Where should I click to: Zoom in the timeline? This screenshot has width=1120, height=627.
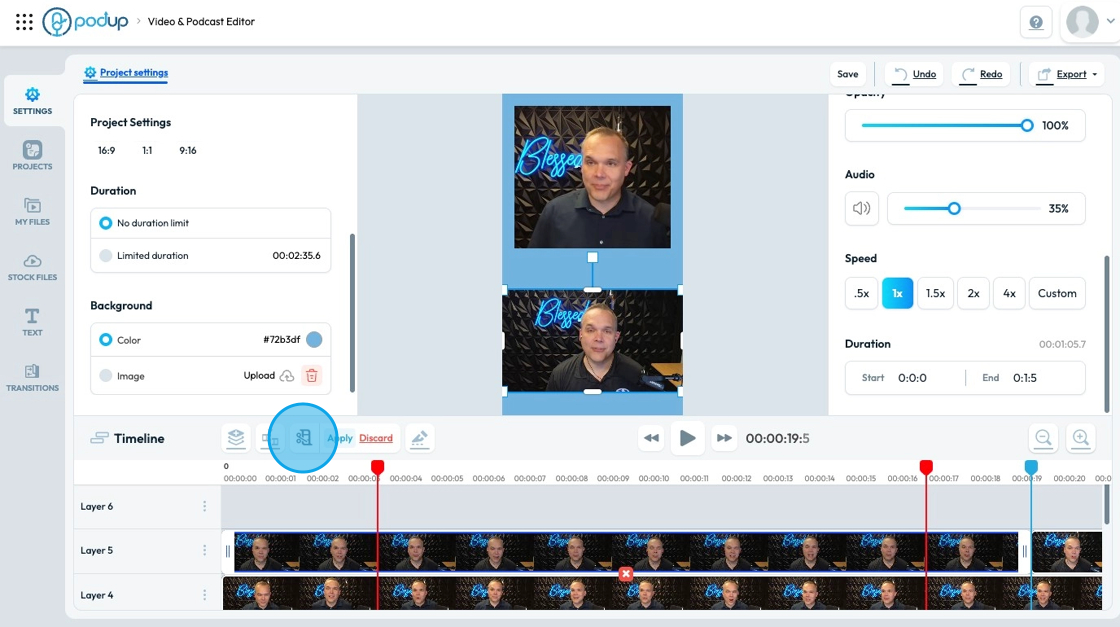coord(1081,438)
